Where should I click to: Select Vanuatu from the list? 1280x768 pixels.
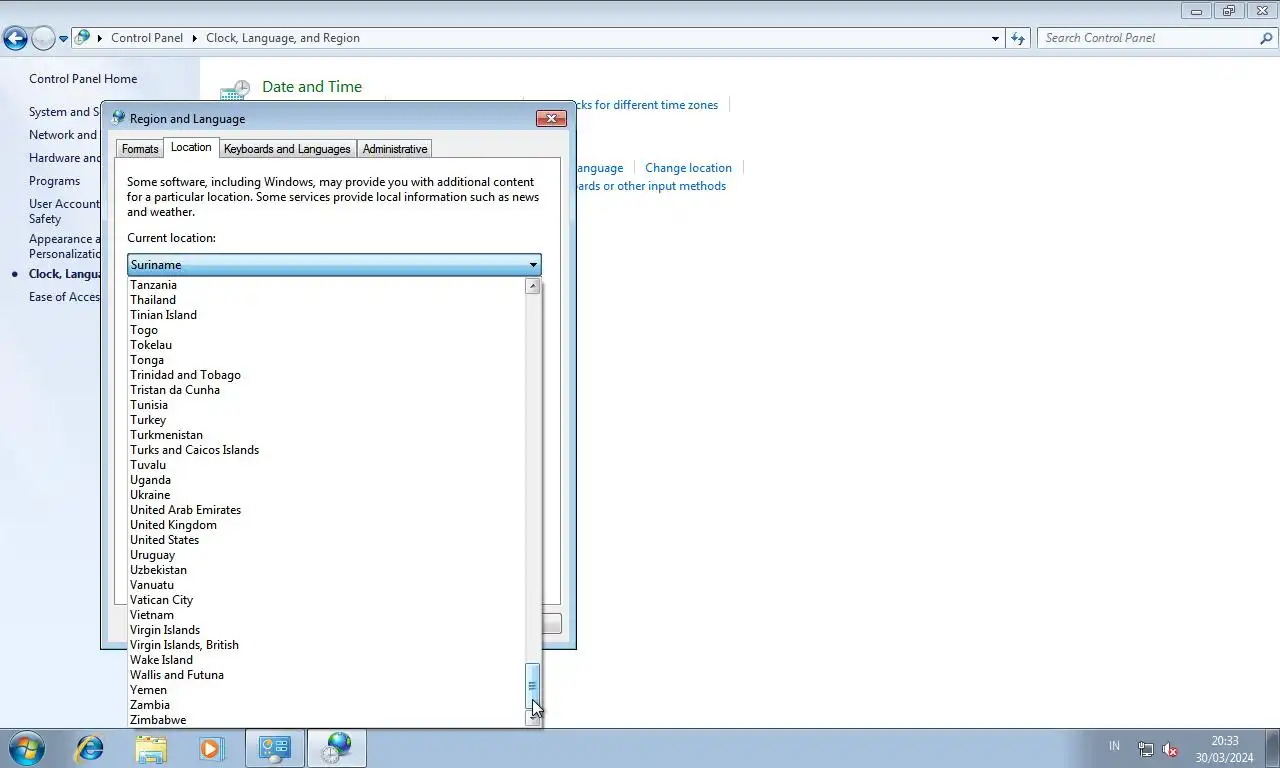pyautogui.click(x=327, y=585)
